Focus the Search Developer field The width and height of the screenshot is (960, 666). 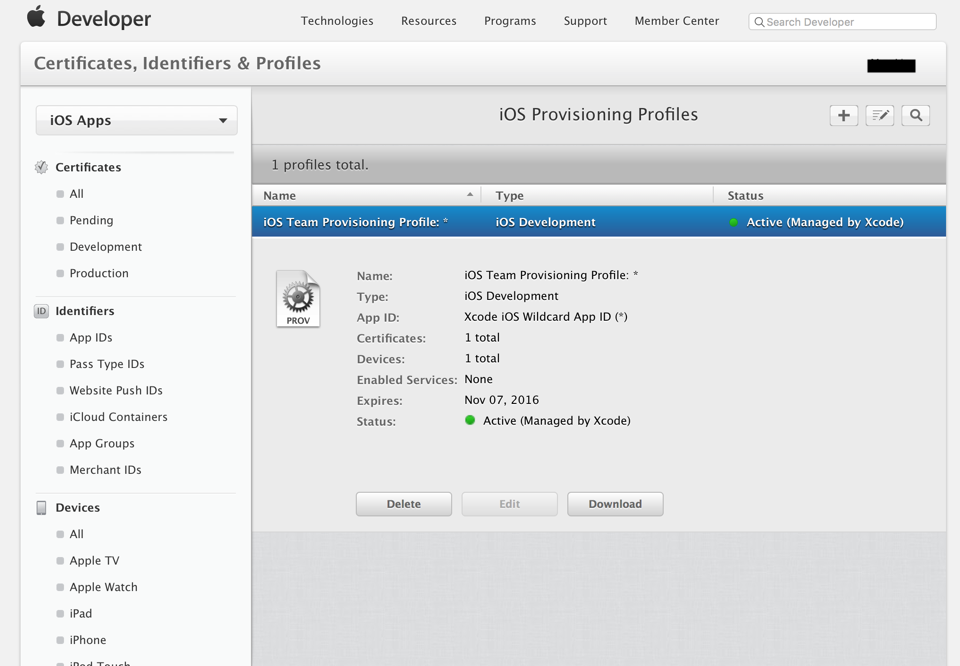pos(842,21)
